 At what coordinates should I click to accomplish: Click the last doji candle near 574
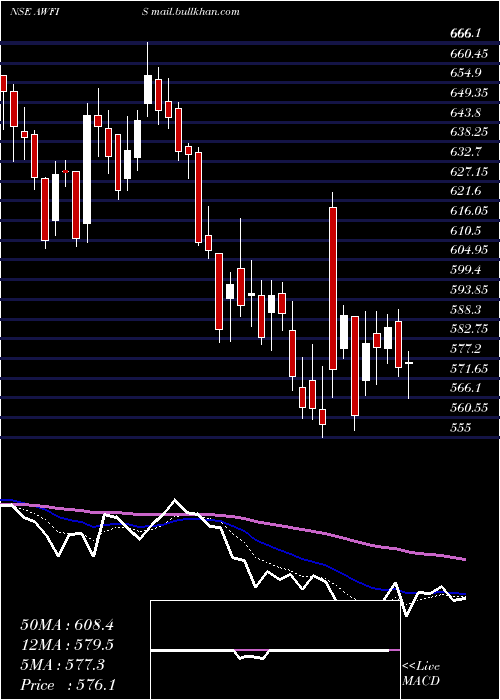[x=408, y=375]
